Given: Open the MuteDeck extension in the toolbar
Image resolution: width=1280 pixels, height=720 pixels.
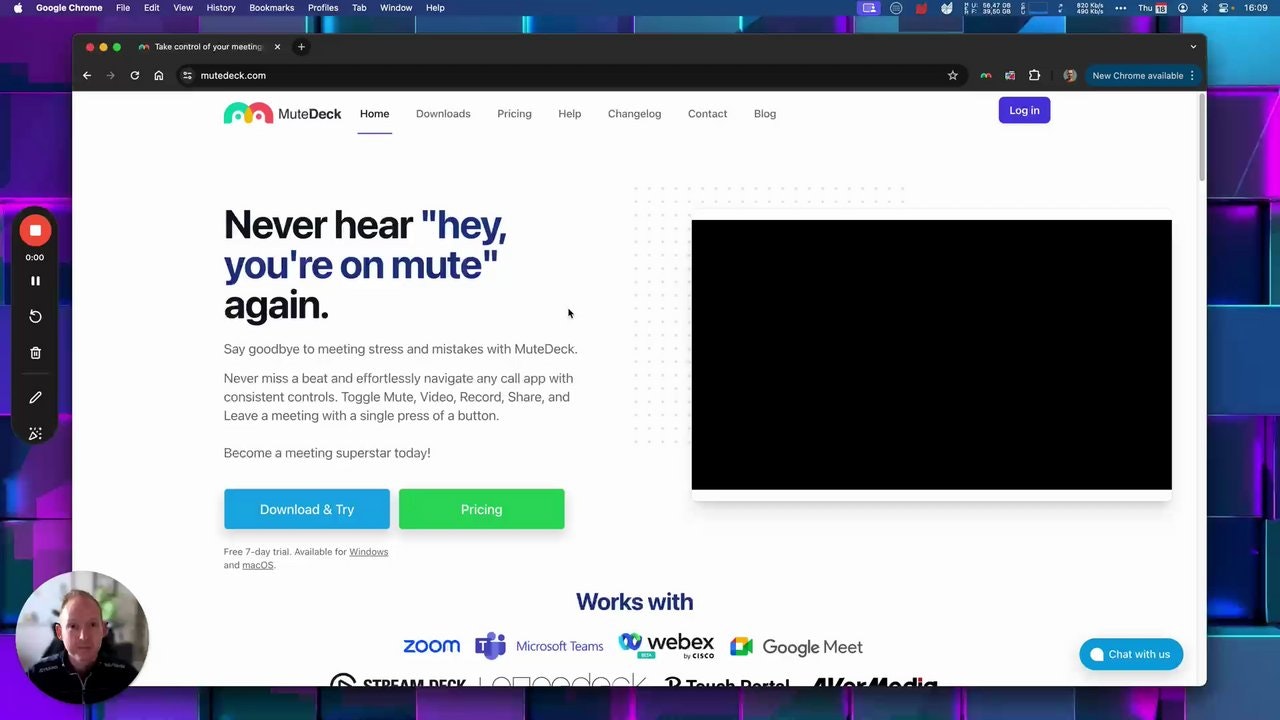Looking at the screenshot, I should [985, 75].
